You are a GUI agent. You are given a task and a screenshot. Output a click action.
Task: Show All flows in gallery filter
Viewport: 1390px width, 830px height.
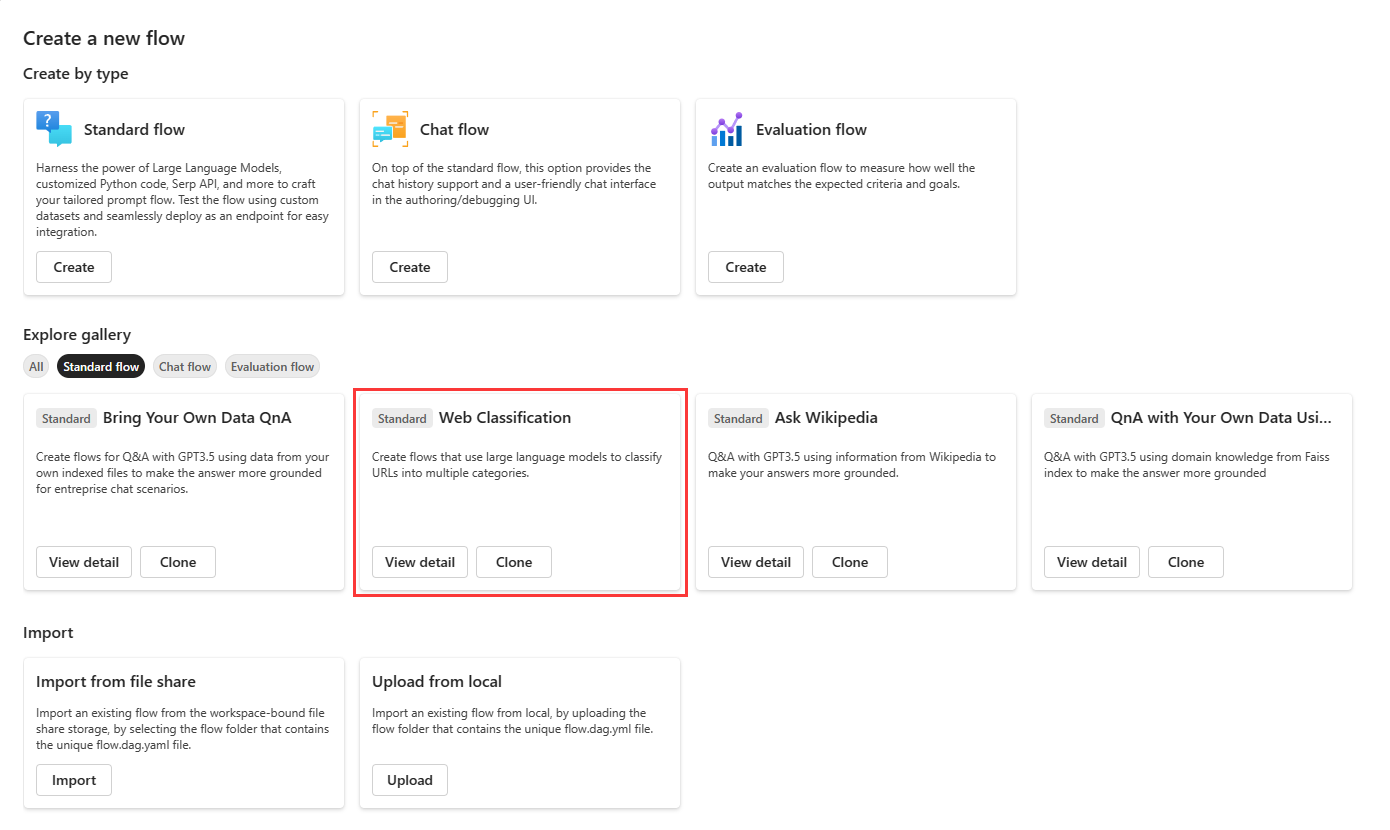pos(36,367)
